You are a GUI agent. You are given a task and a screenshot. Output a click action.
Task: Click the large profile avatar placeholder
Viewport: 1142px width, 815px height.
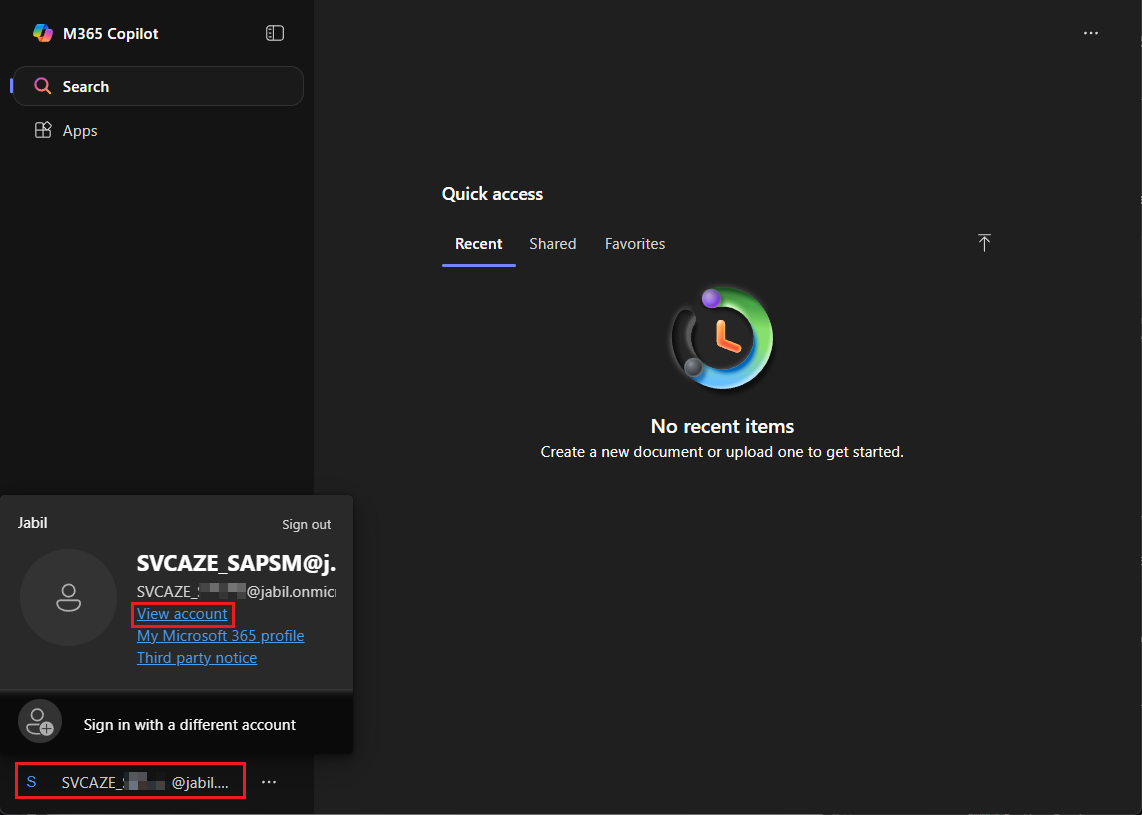click(x=68, y=597)
